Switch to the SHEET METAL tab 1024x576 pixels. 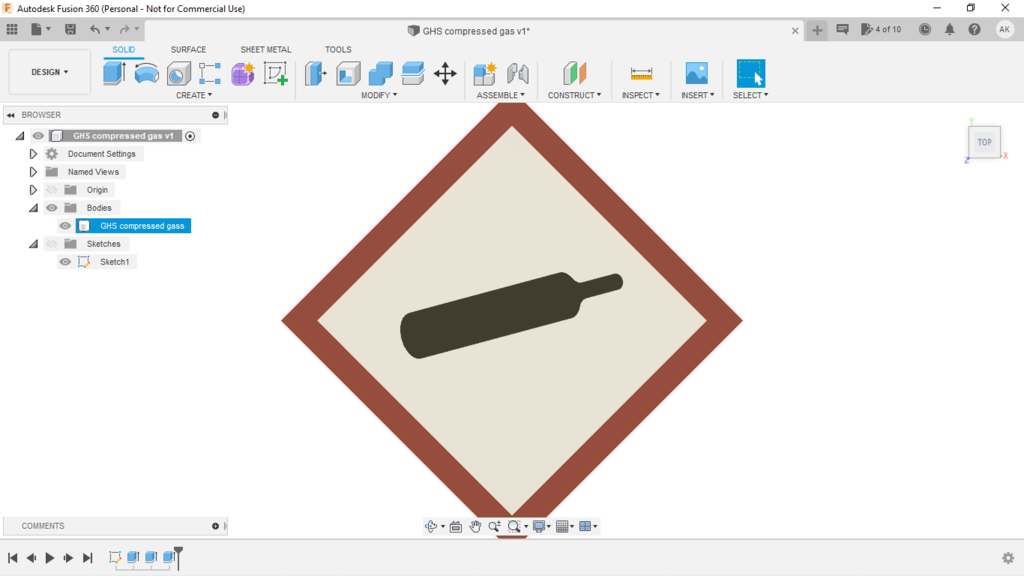[265, 49]
